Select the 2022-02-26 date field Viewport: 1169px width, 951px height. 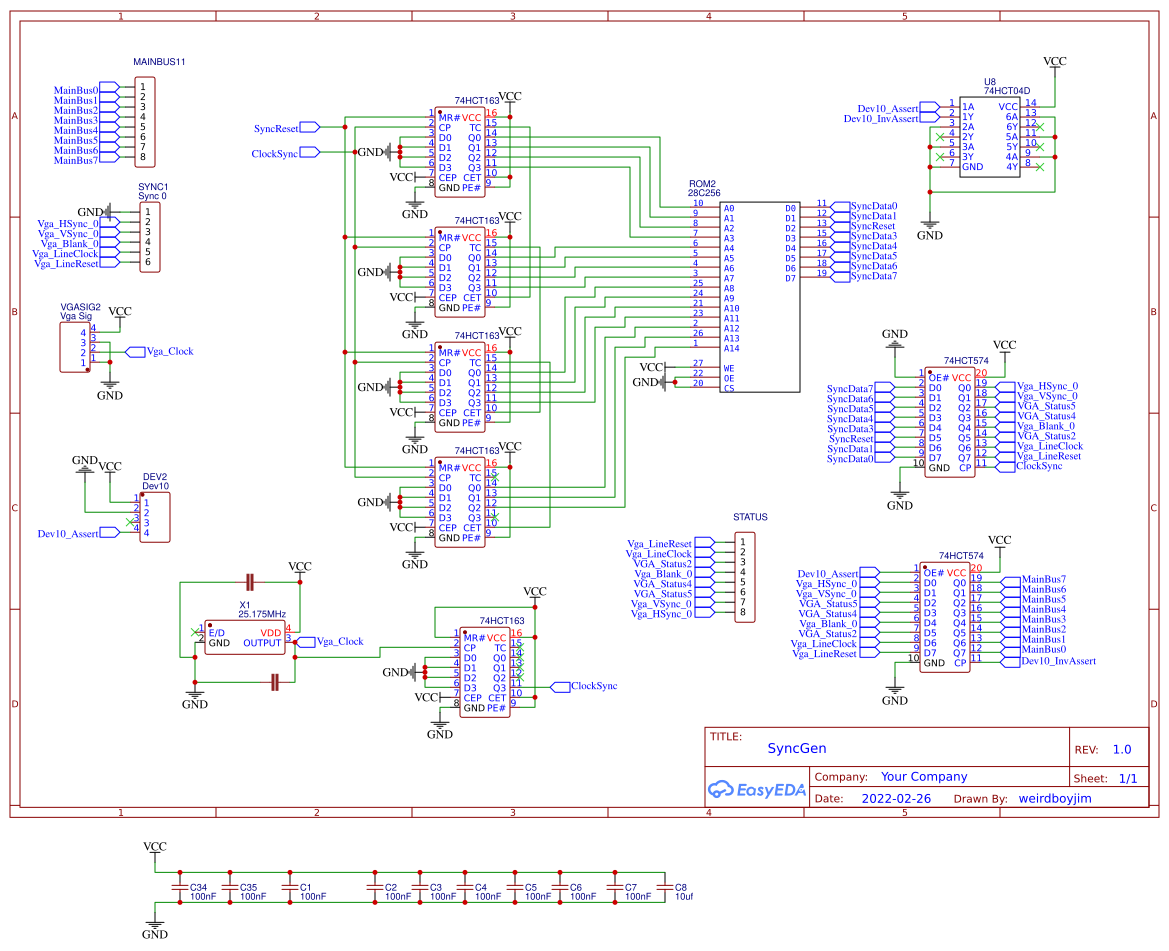(x=895, y=799)
